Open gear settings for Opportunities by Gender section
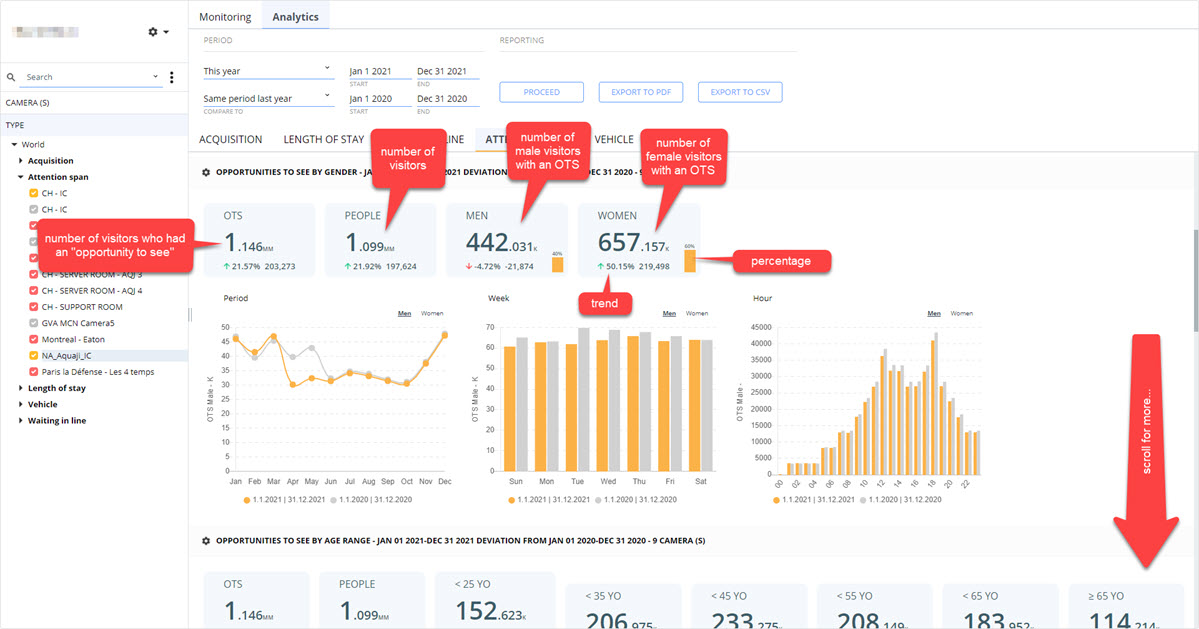The height and width of the screenshot is (629, 1199). (x=206, y=173)
